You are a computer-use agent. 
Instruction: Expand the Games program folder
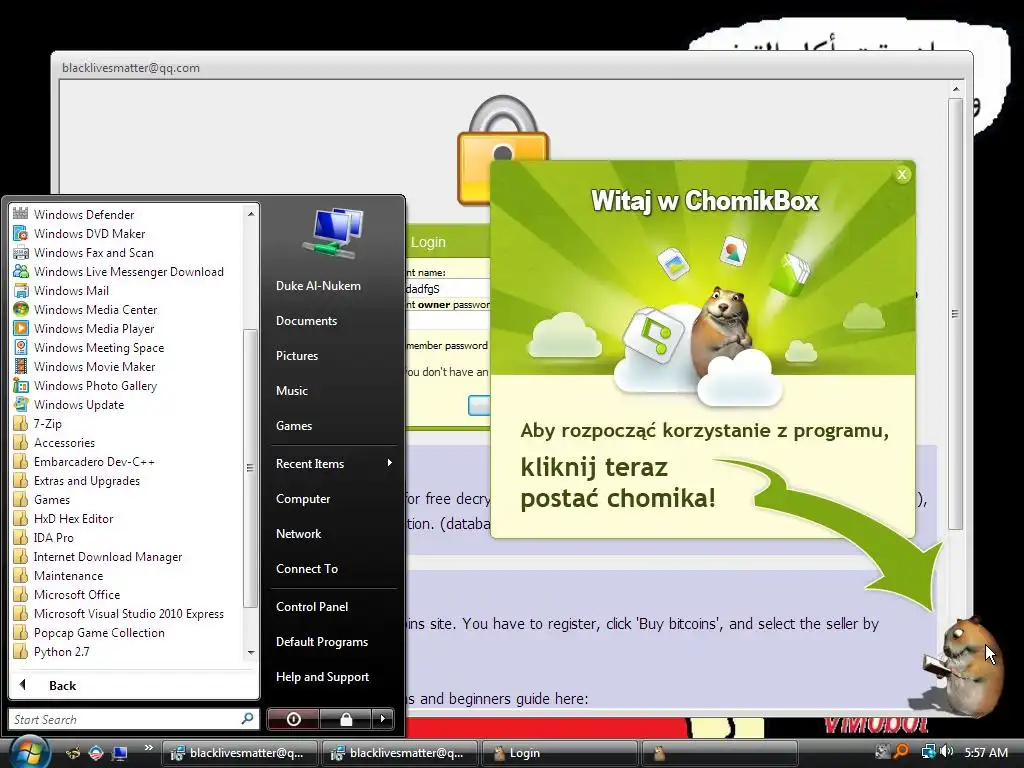(x=52, y=499)
